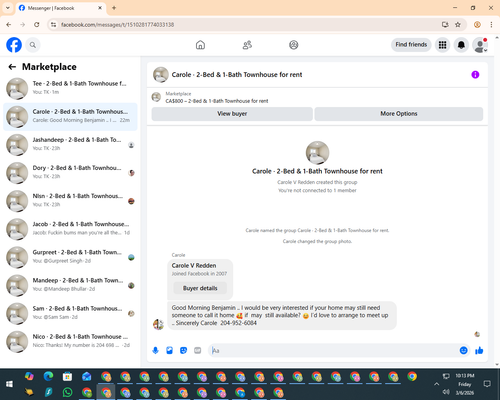Image resolution: width=500 pixels, height=400 pixels.
Task: Open Chrome three-dot menu
Action: [x=491, y=25]
